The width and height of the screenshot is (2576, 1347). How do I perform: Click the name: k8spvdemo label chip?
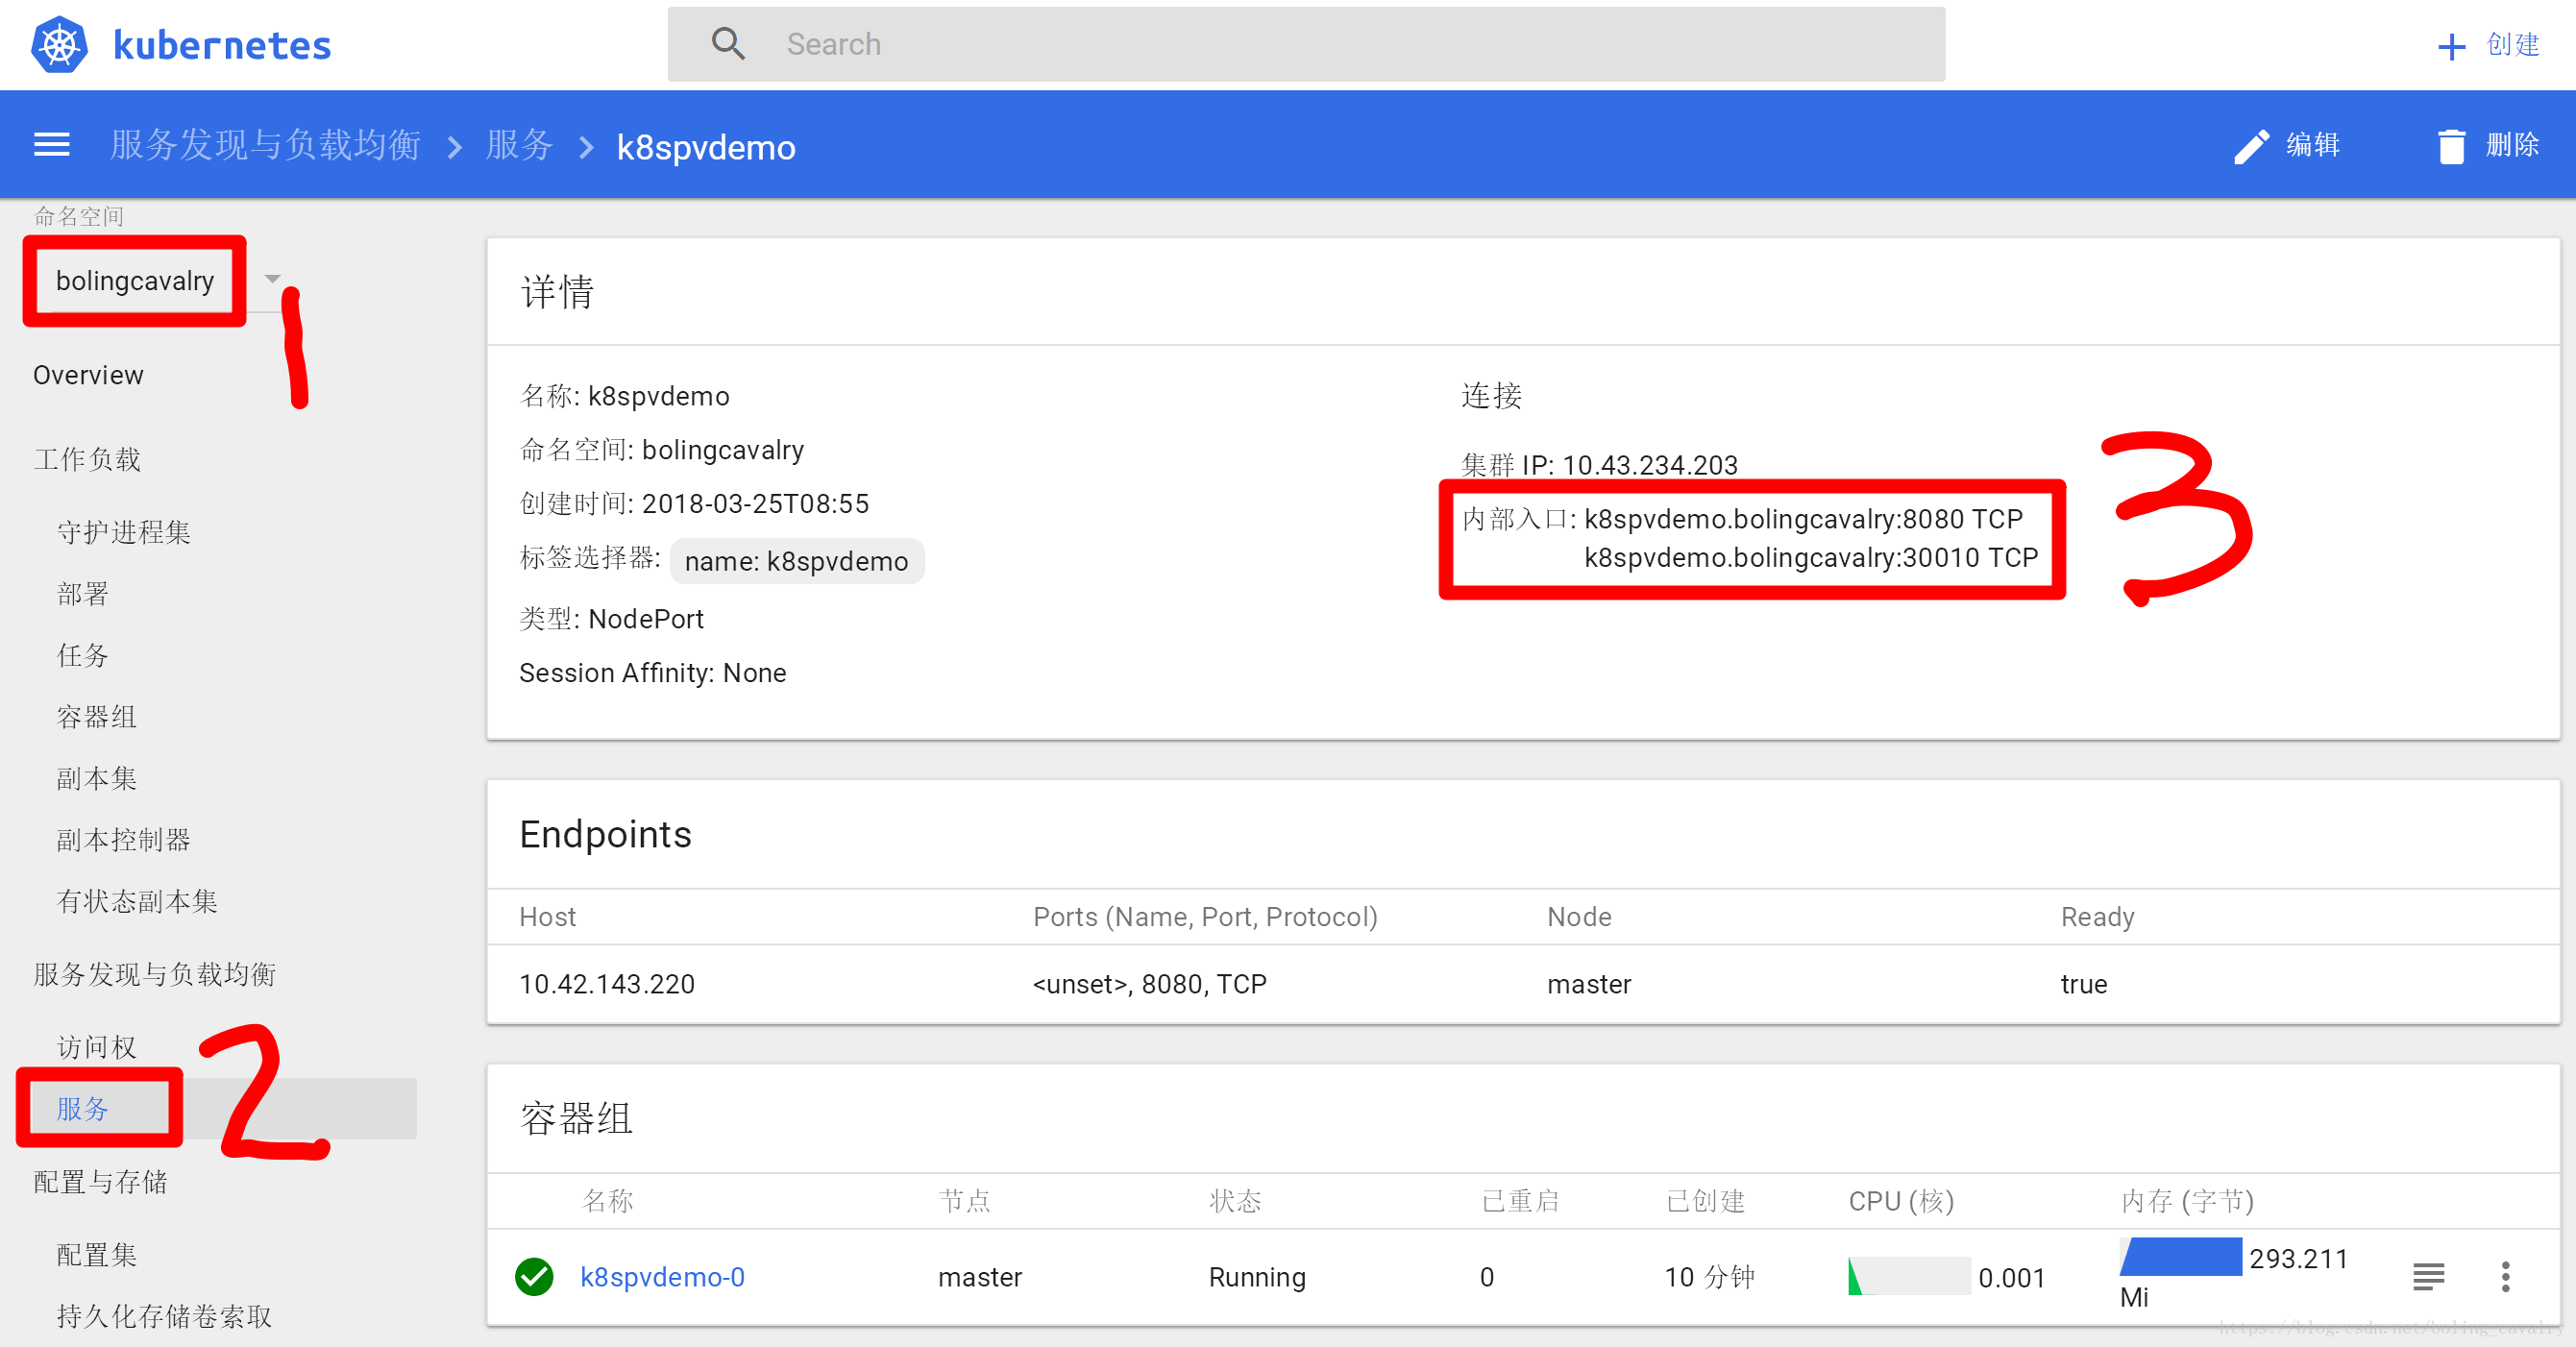(796, 561)
